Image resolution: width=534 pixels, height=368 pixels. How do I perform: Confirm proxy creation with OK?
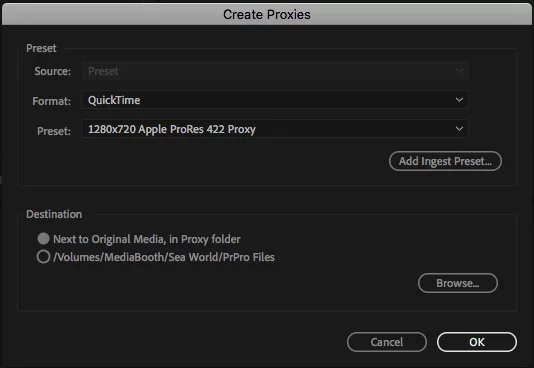(x=477, y=342)
